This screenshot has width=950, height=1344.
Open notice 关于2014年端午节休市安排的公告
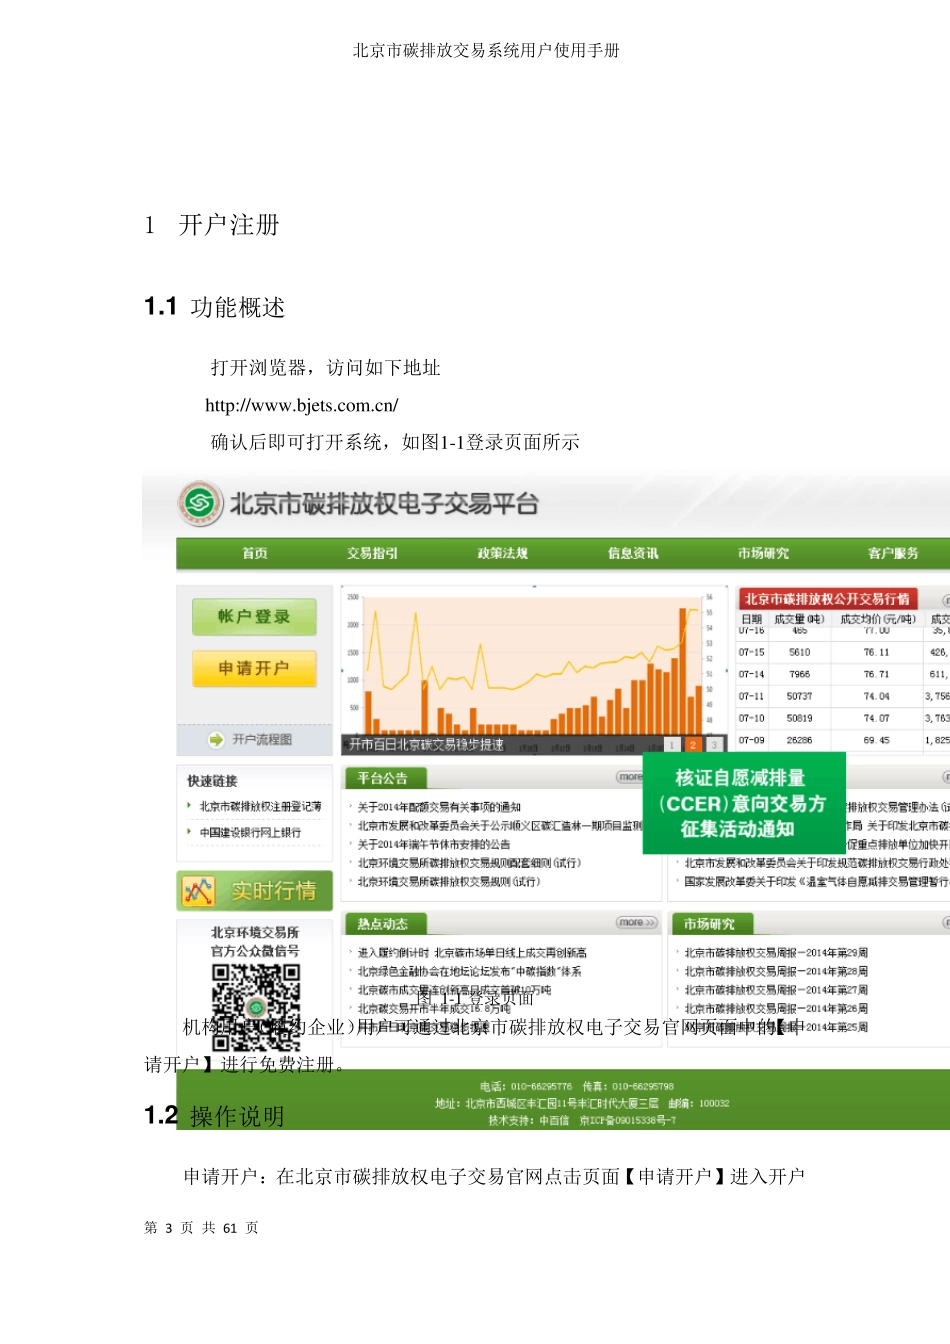point(434,844)
